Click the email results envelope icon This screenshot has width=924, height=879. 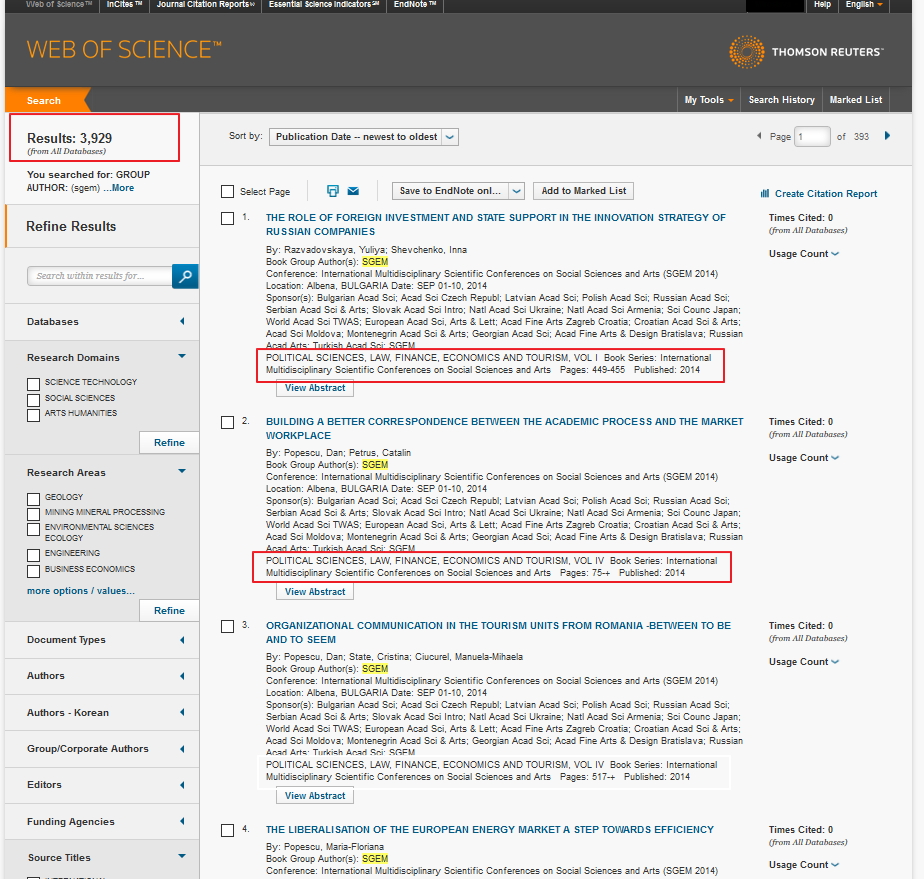point(353,191)
